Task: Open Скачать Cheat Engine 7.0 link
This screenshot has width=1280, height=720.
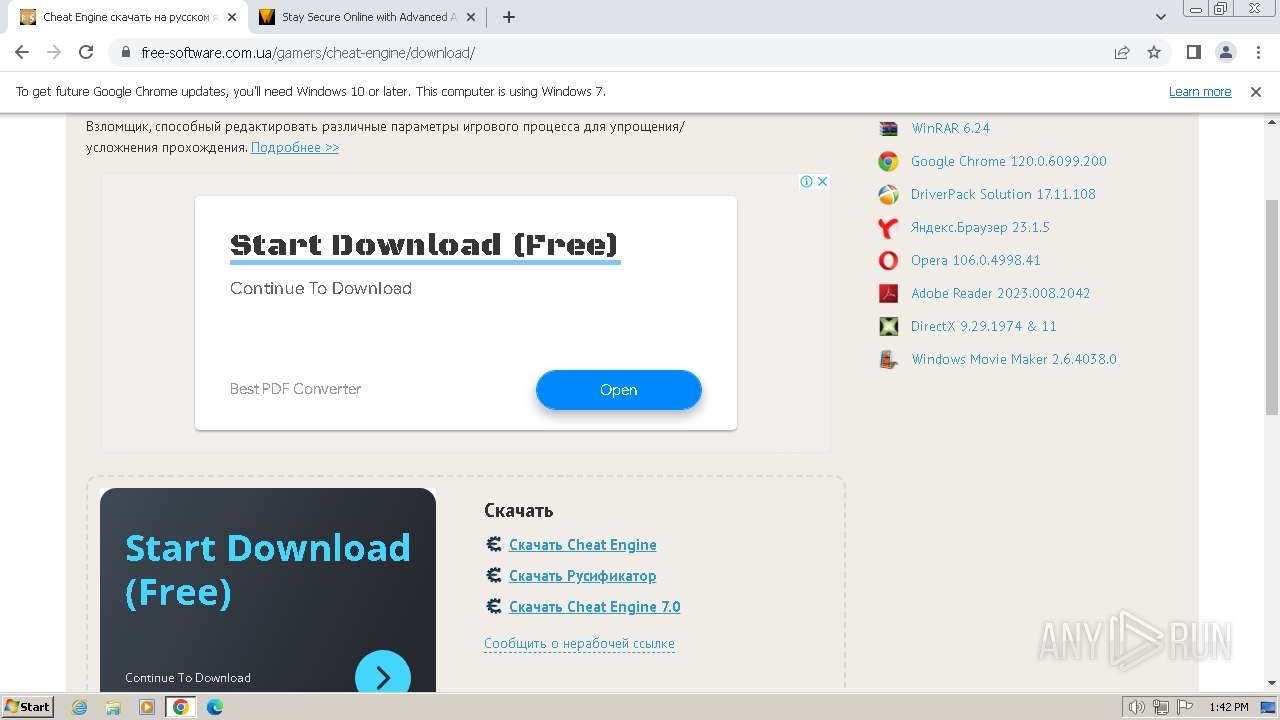Action: (594, 607)
